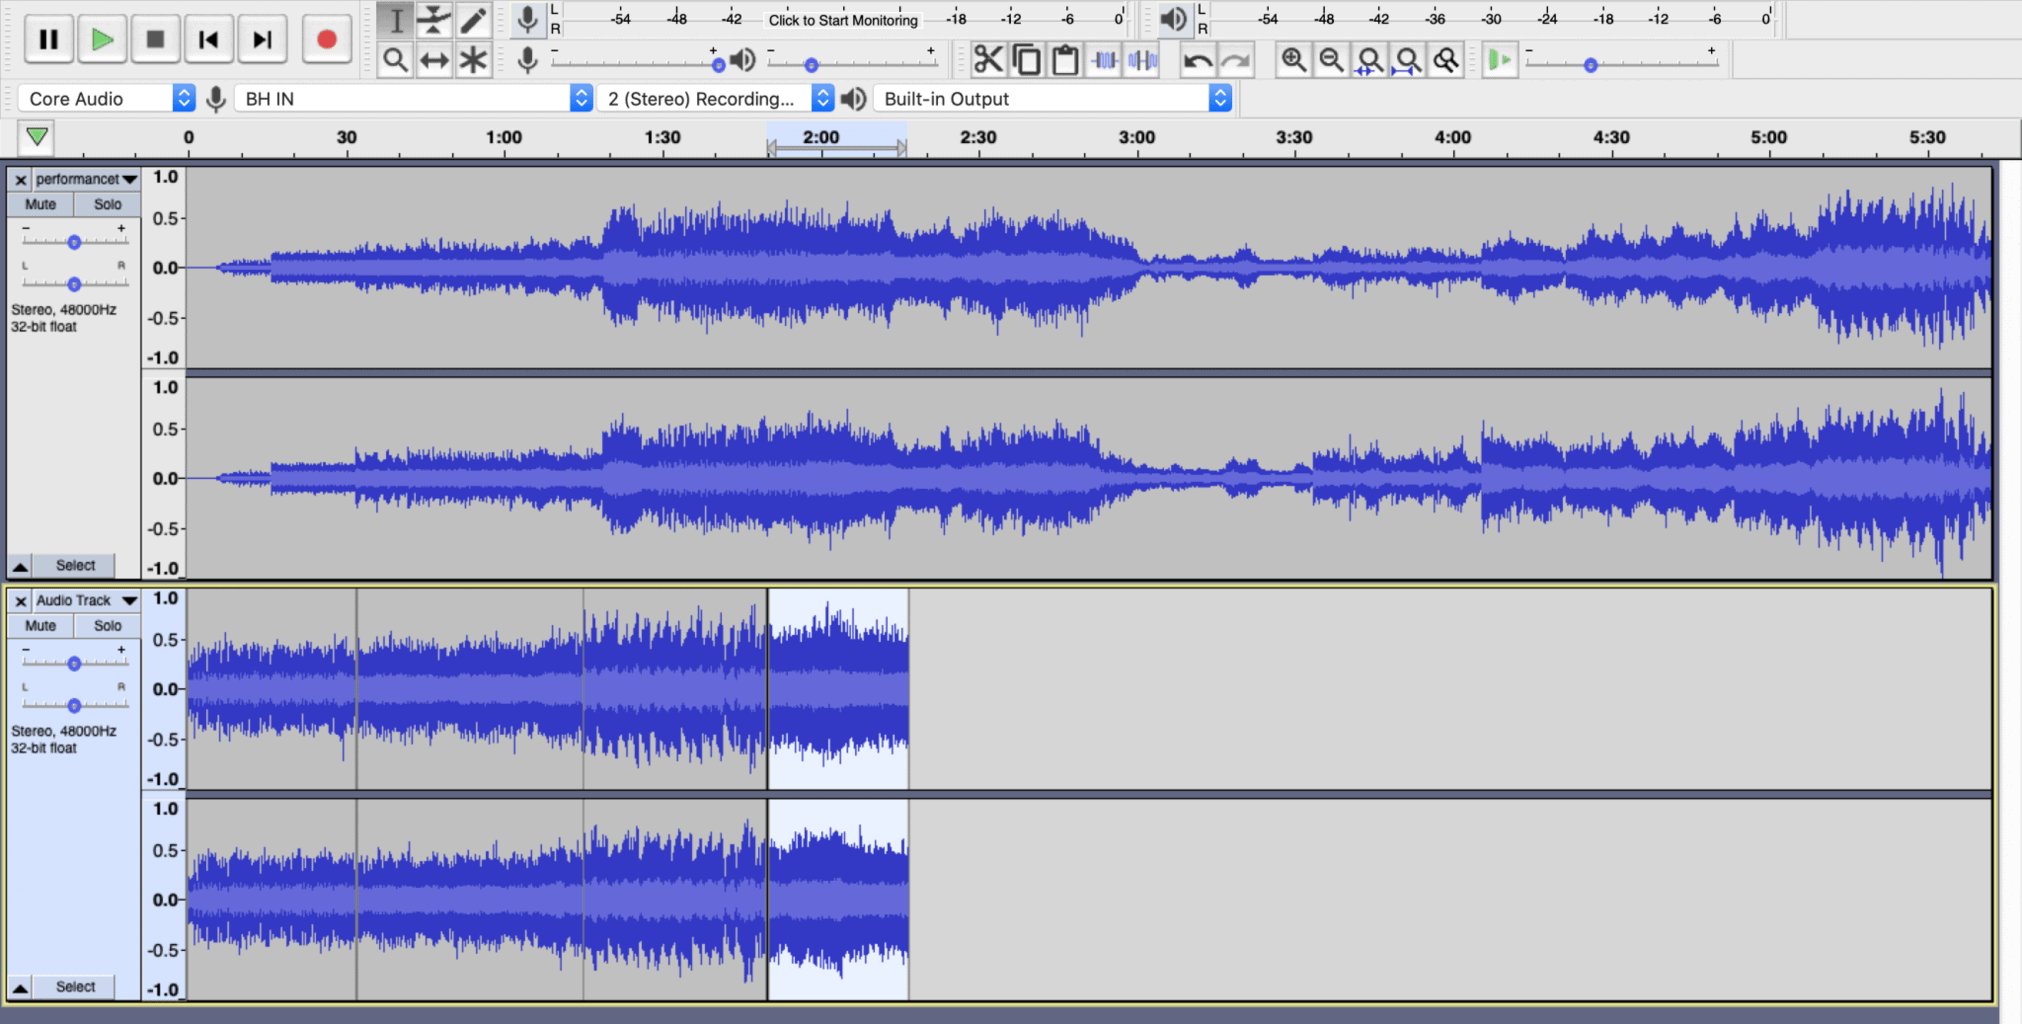Viewport: 2022px width, 1024px height.
Task: Adjust the gain slider on the Audio Track
Action: 73,662
